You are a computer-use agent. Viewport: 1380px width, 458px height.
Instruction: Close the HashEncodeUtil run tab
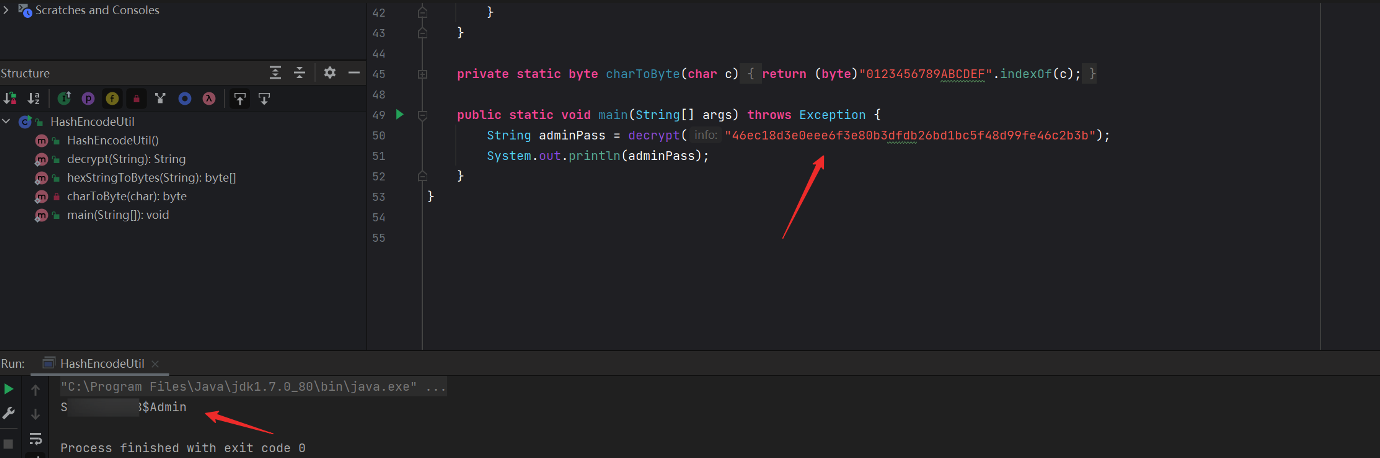156,364
